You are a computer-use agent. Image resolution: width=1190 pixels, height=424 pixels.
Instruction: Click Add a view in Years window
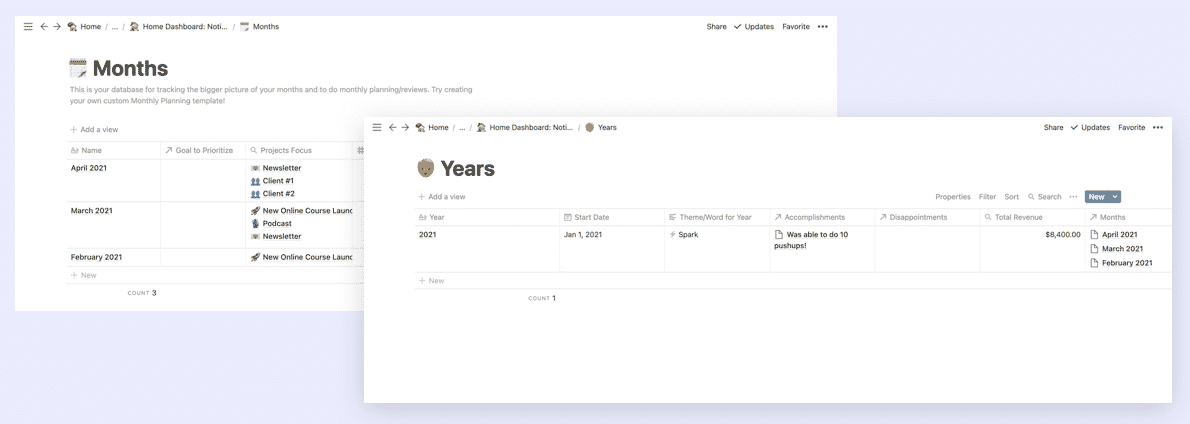[442, 196]
